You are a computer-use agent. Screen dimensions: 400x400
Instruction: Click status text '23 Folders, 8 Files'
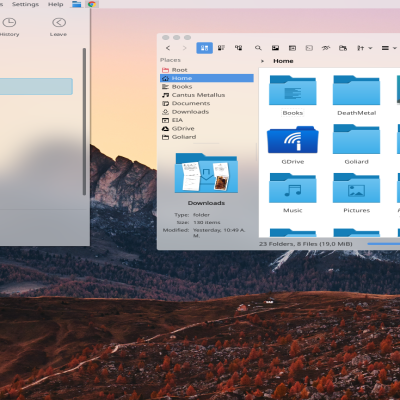pos(306,244)
